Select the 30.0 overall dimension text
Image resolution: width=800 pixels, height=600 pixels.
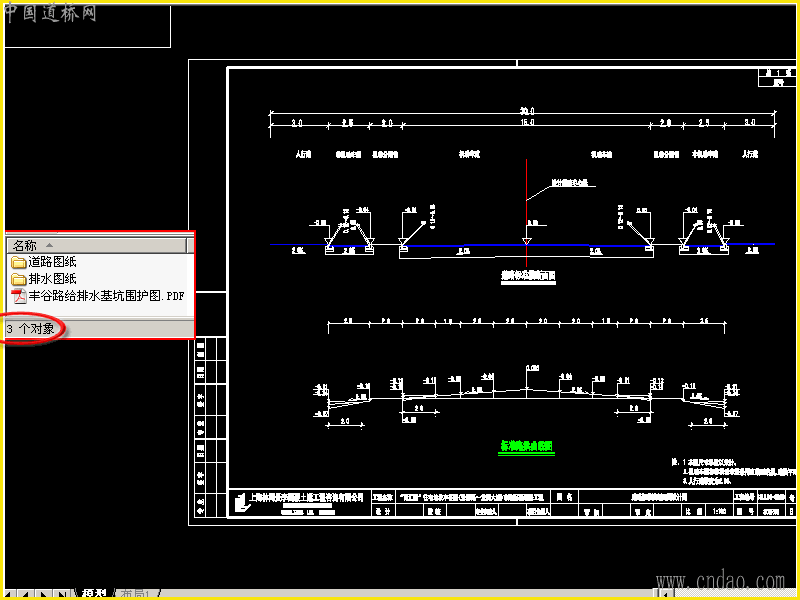[x=527, y=111]
